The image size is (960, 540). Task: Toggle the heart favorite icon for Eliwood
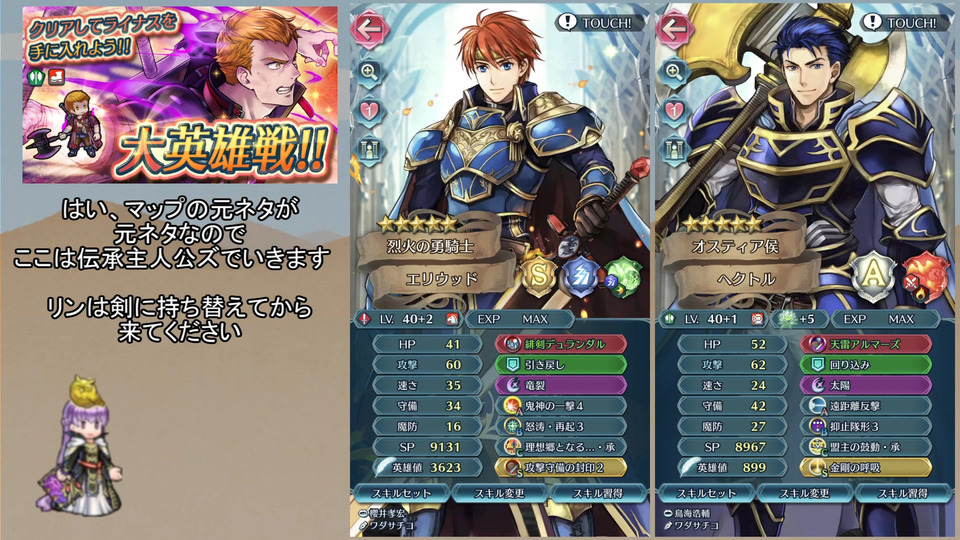[x=369, y=111]
